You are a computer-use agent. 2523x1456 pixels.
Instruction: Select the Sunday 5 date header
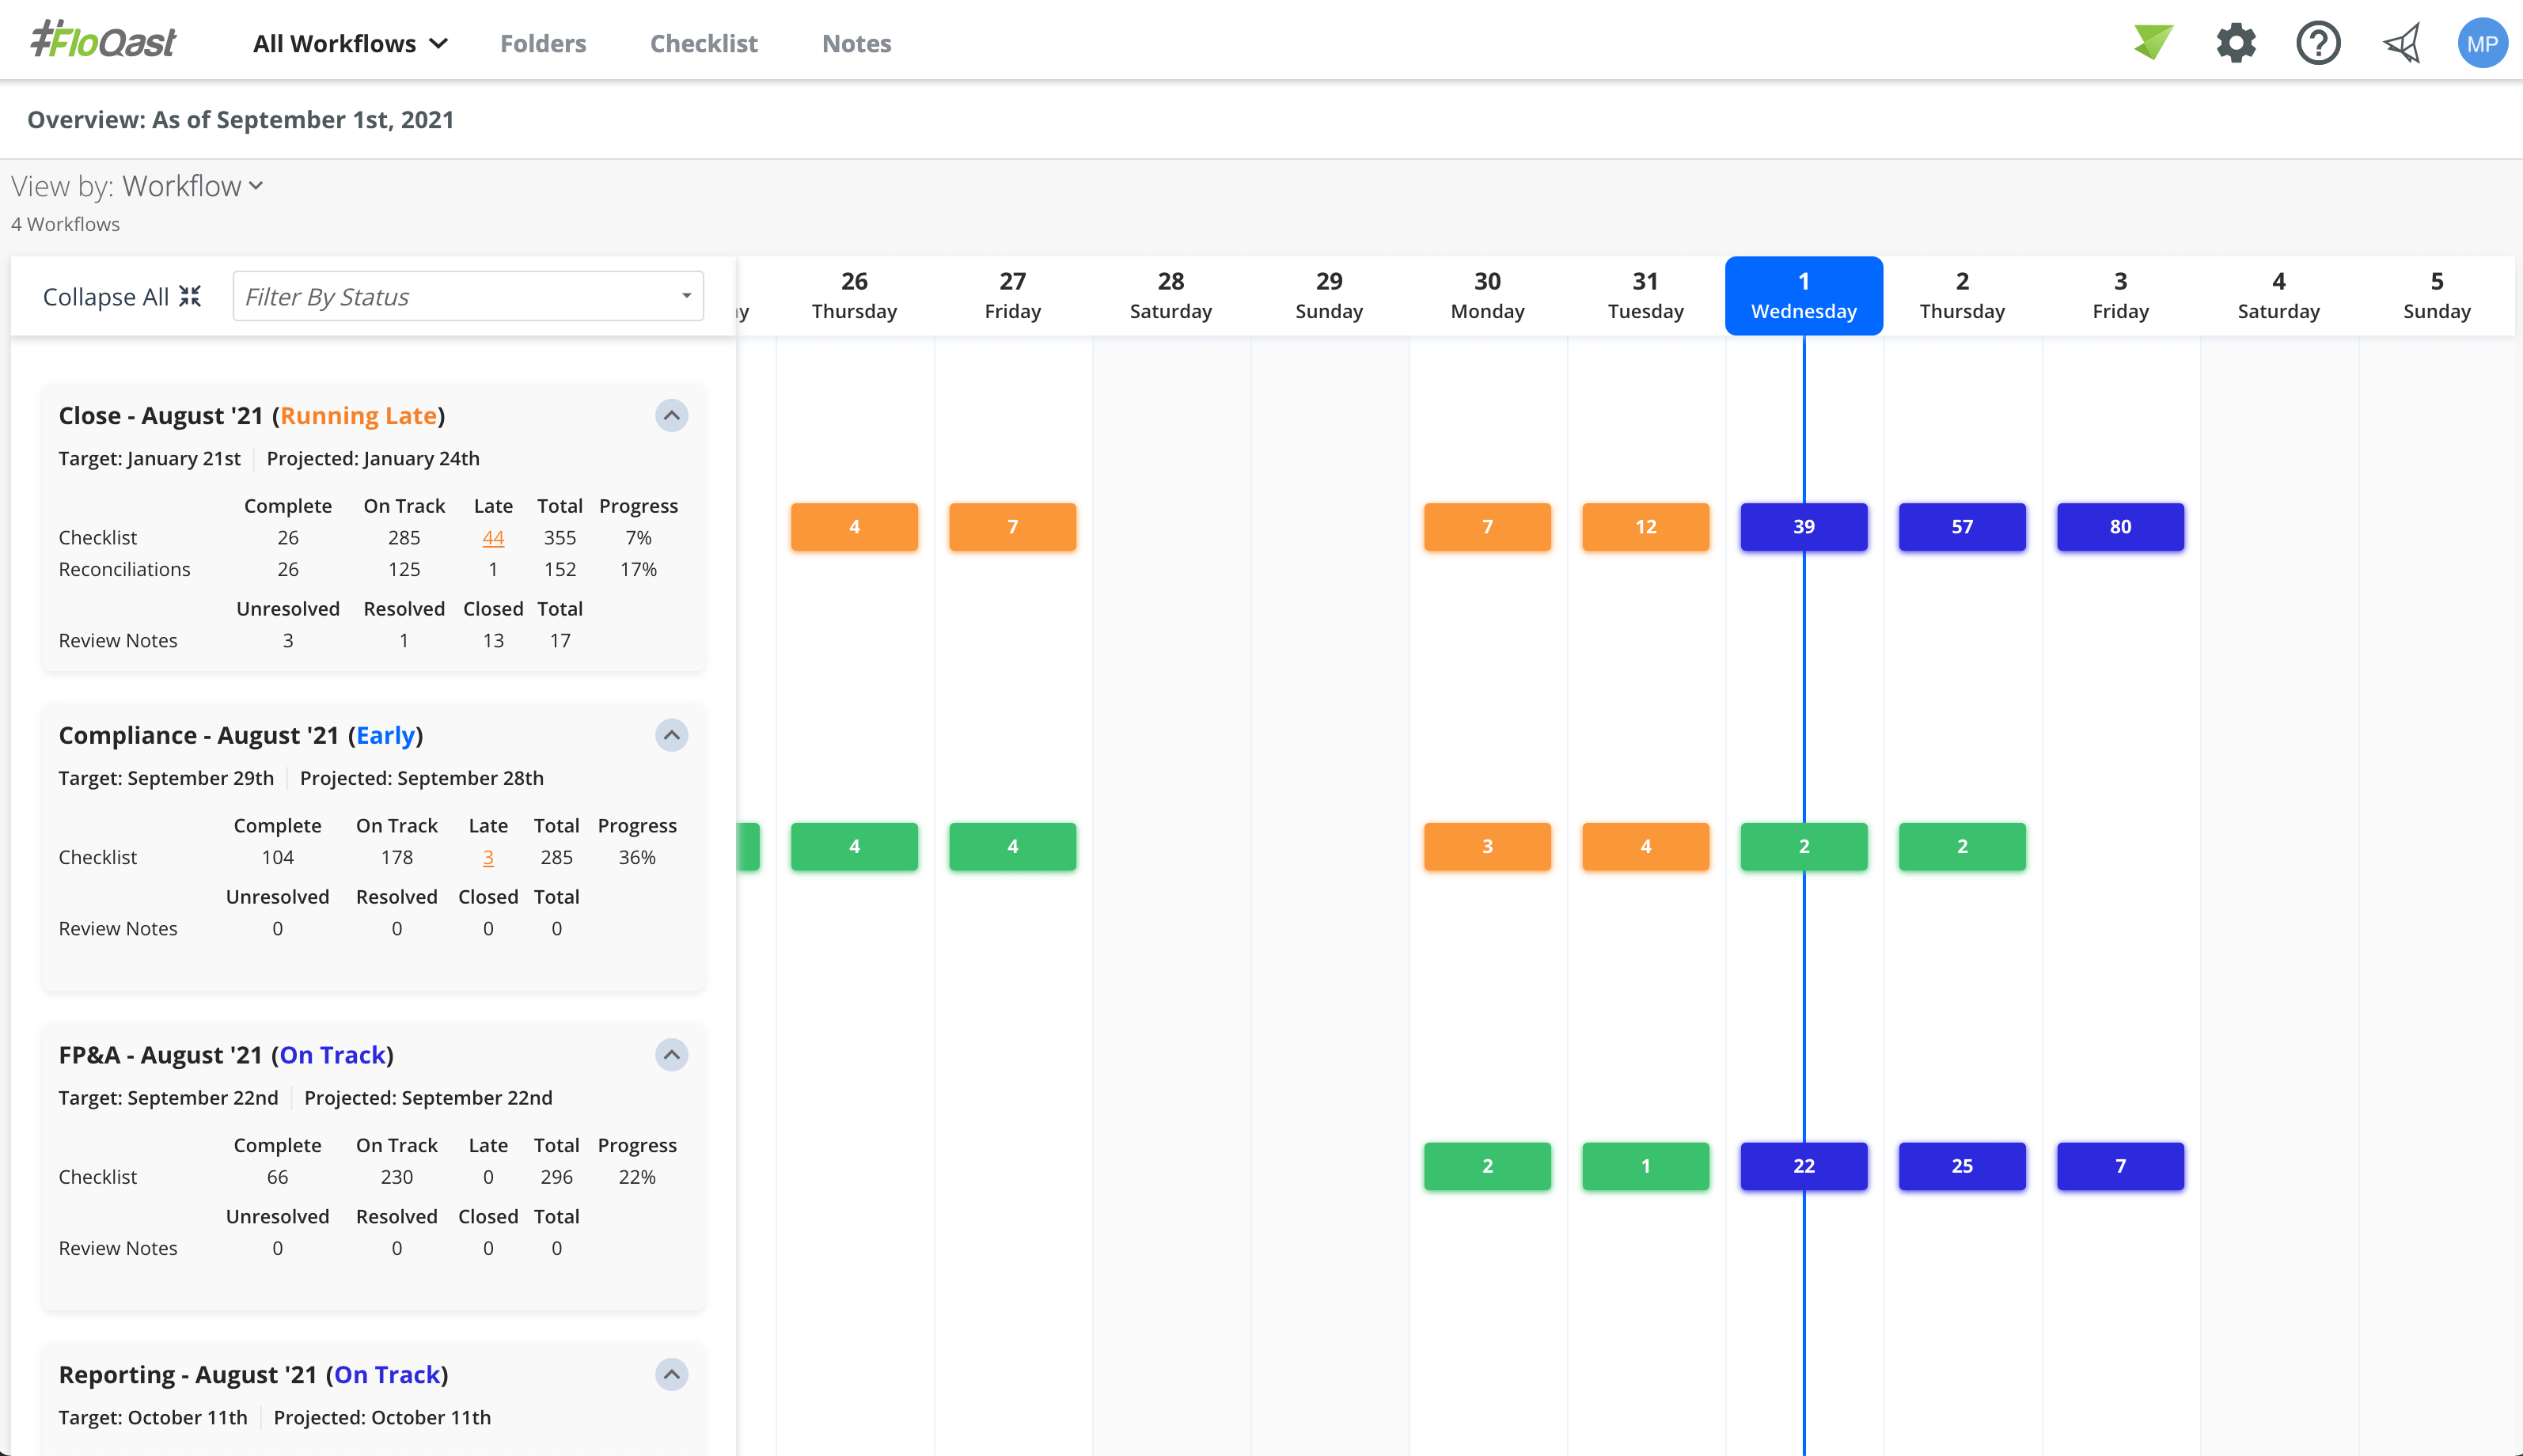[x=2437, y=296]
